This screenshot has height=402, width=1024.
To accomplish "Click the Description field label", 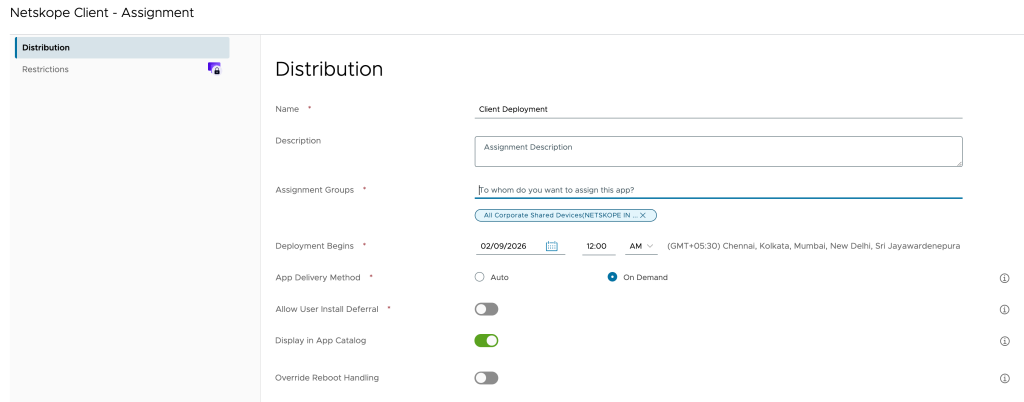I will (298, 140).
